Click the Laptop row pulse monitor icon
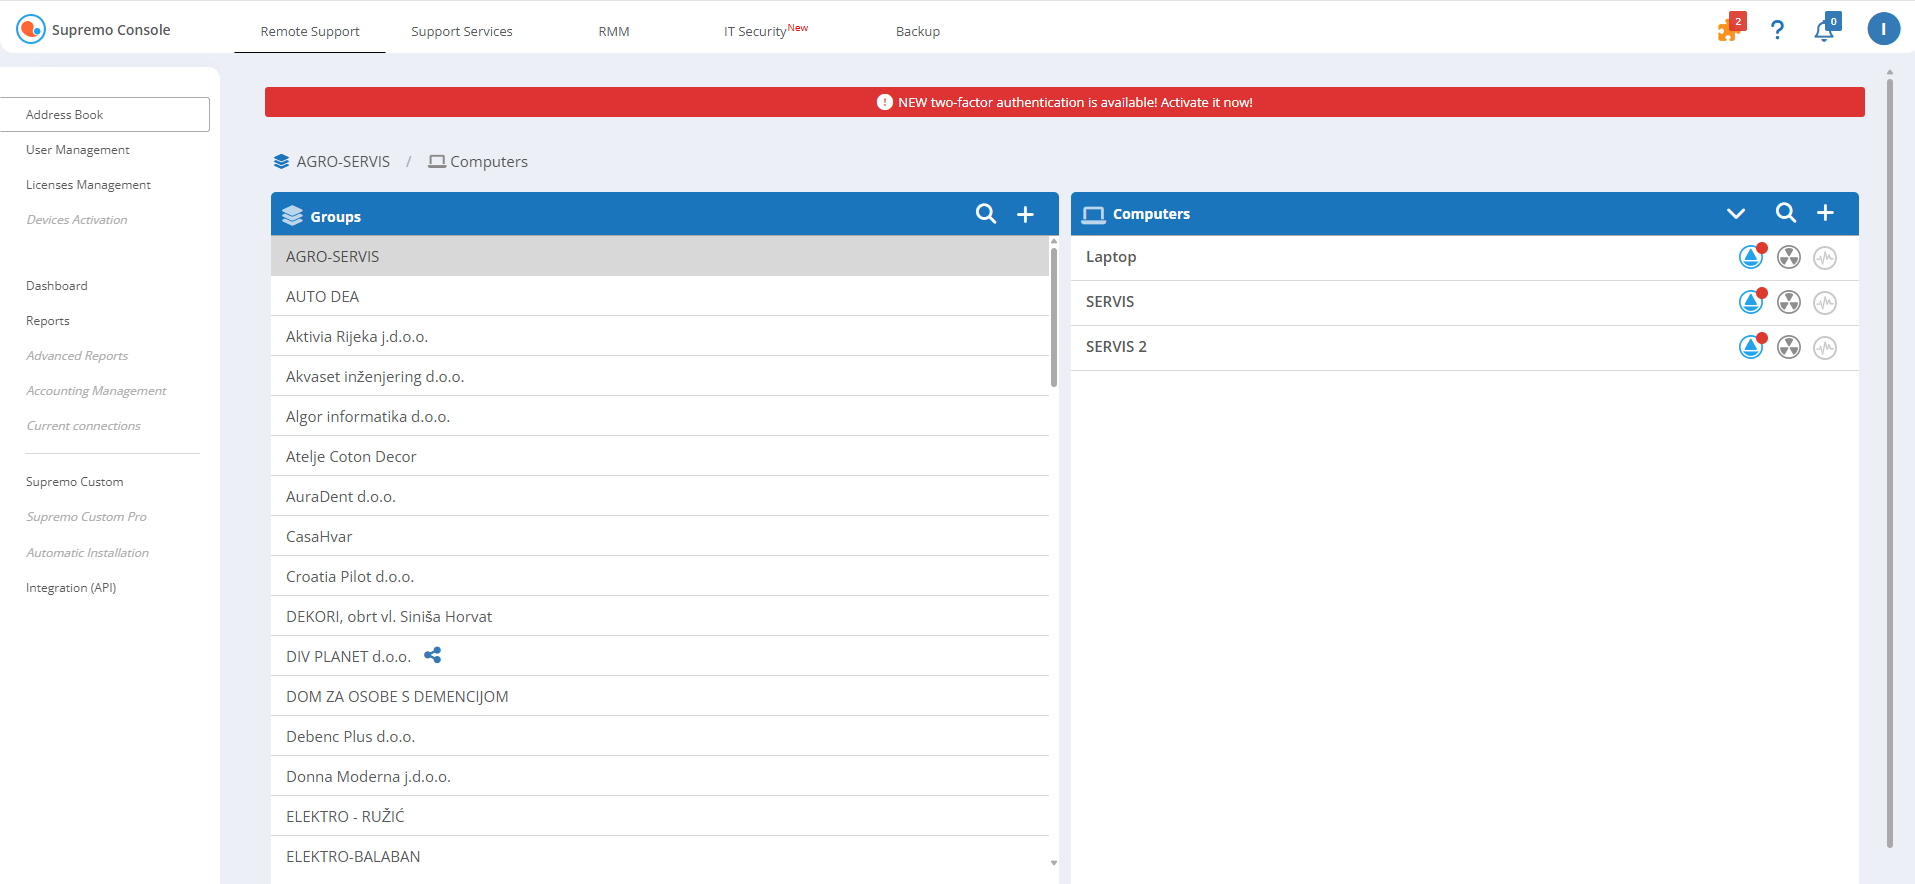Image resolution: width=1915 pixels, height=884 pixels. [1825, 258]
